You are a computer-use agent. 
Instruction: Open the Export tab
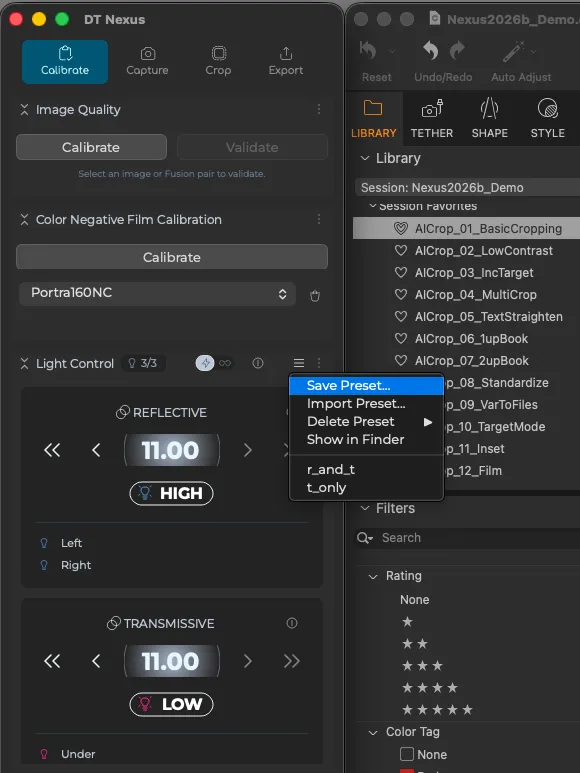point(286,62)
